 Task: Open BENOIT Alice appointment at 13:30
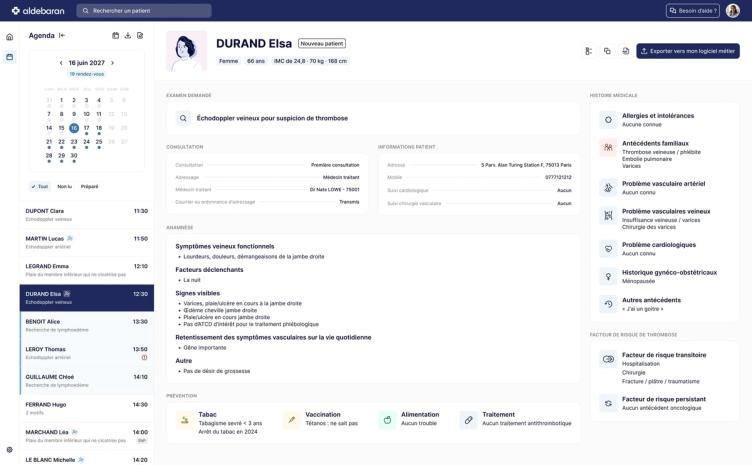[x=87, y=326]
